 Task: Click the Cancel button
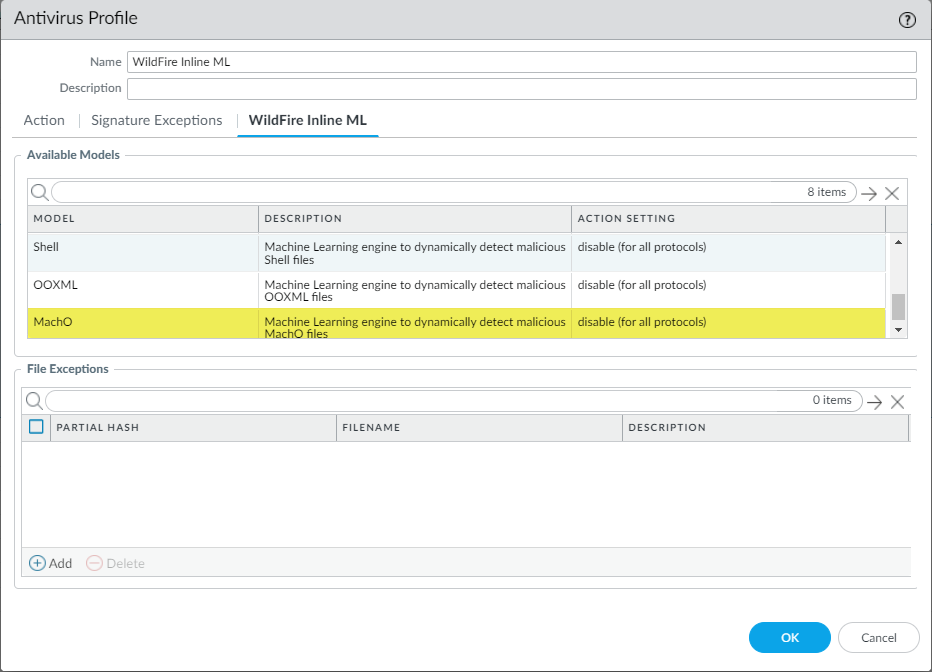878,637
